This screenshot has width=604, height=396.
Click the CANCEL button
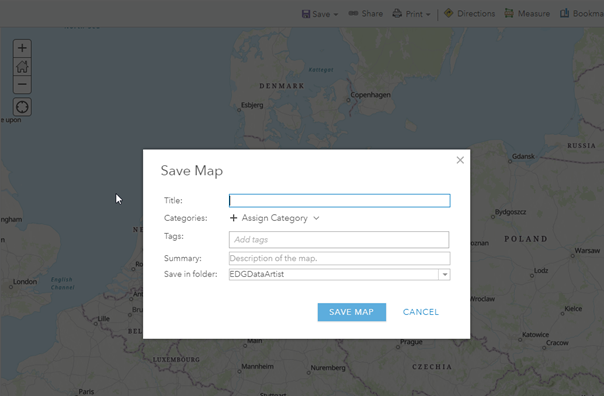tap(421, 312)
